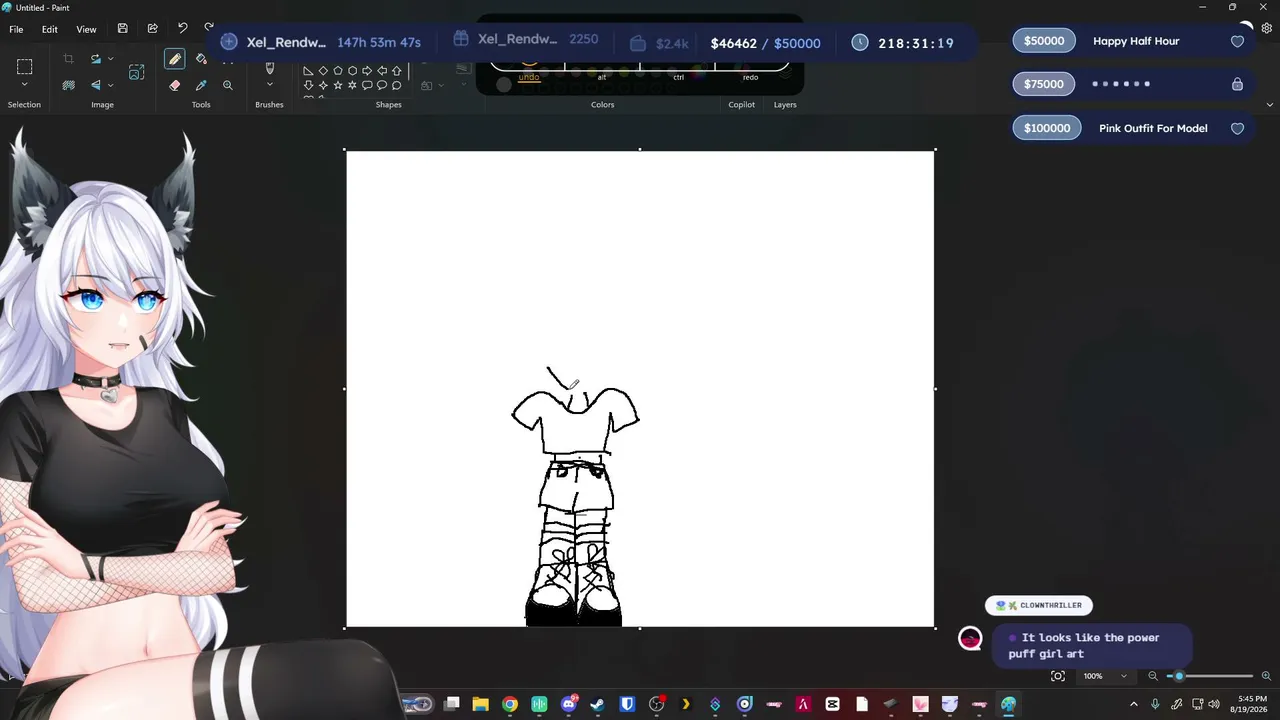The height and width of the screenshot is (720, 1280).
Task: Open the View menu
Action: coord(87,29)
